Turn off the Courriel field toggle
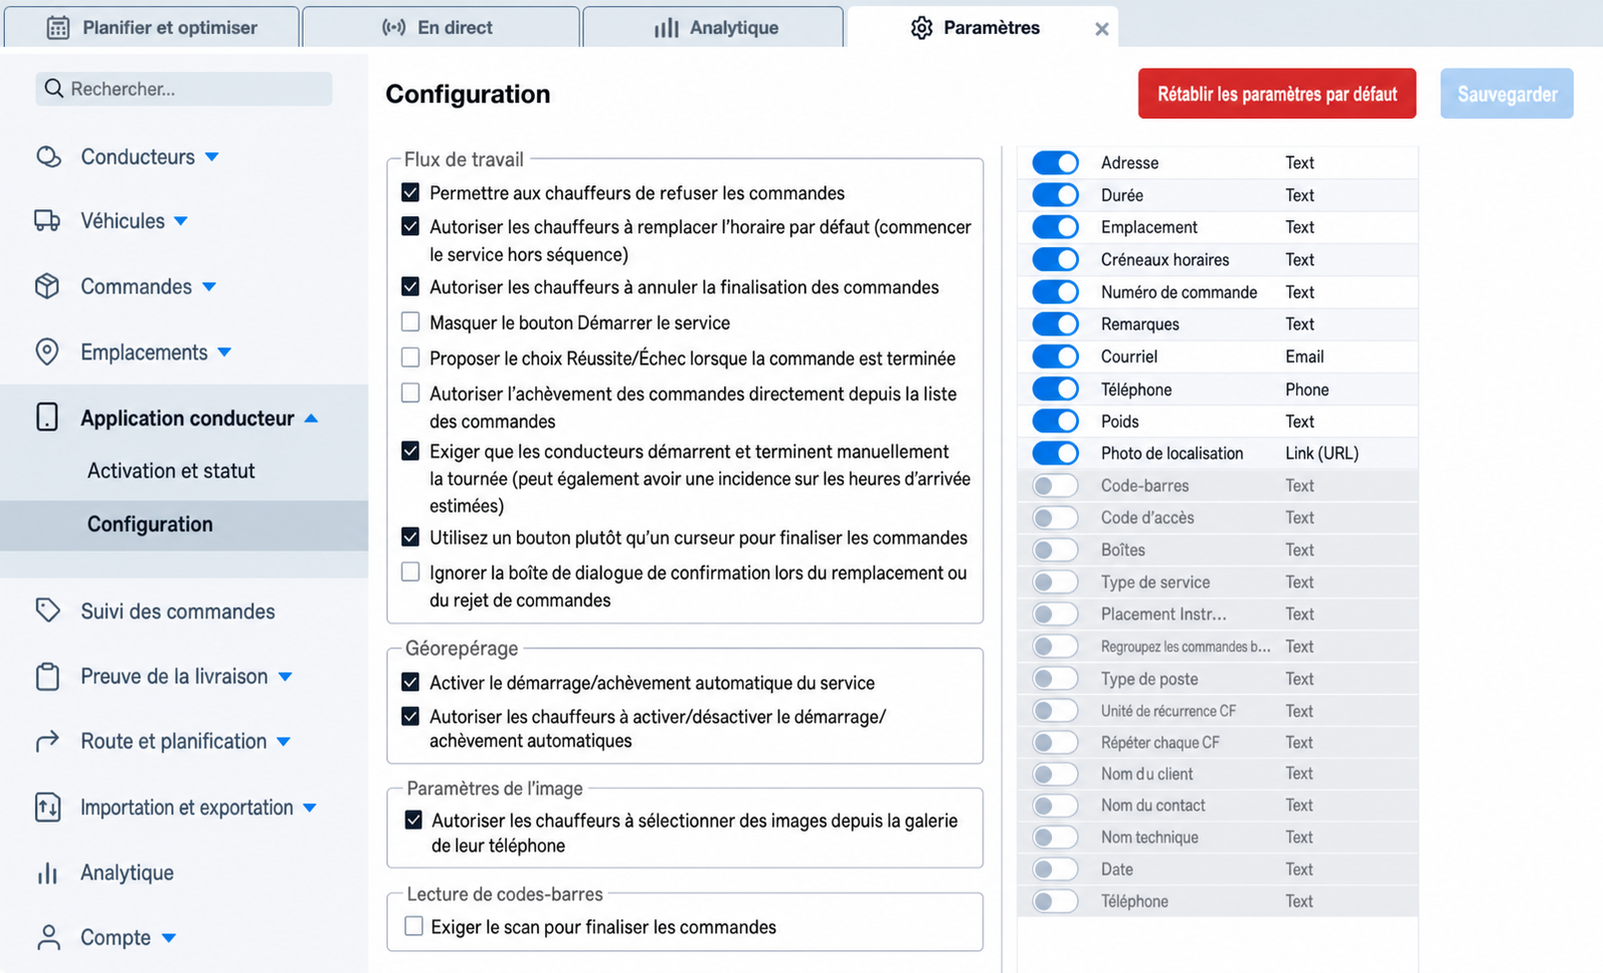 pyautogui.click(x=1055, y=356)
